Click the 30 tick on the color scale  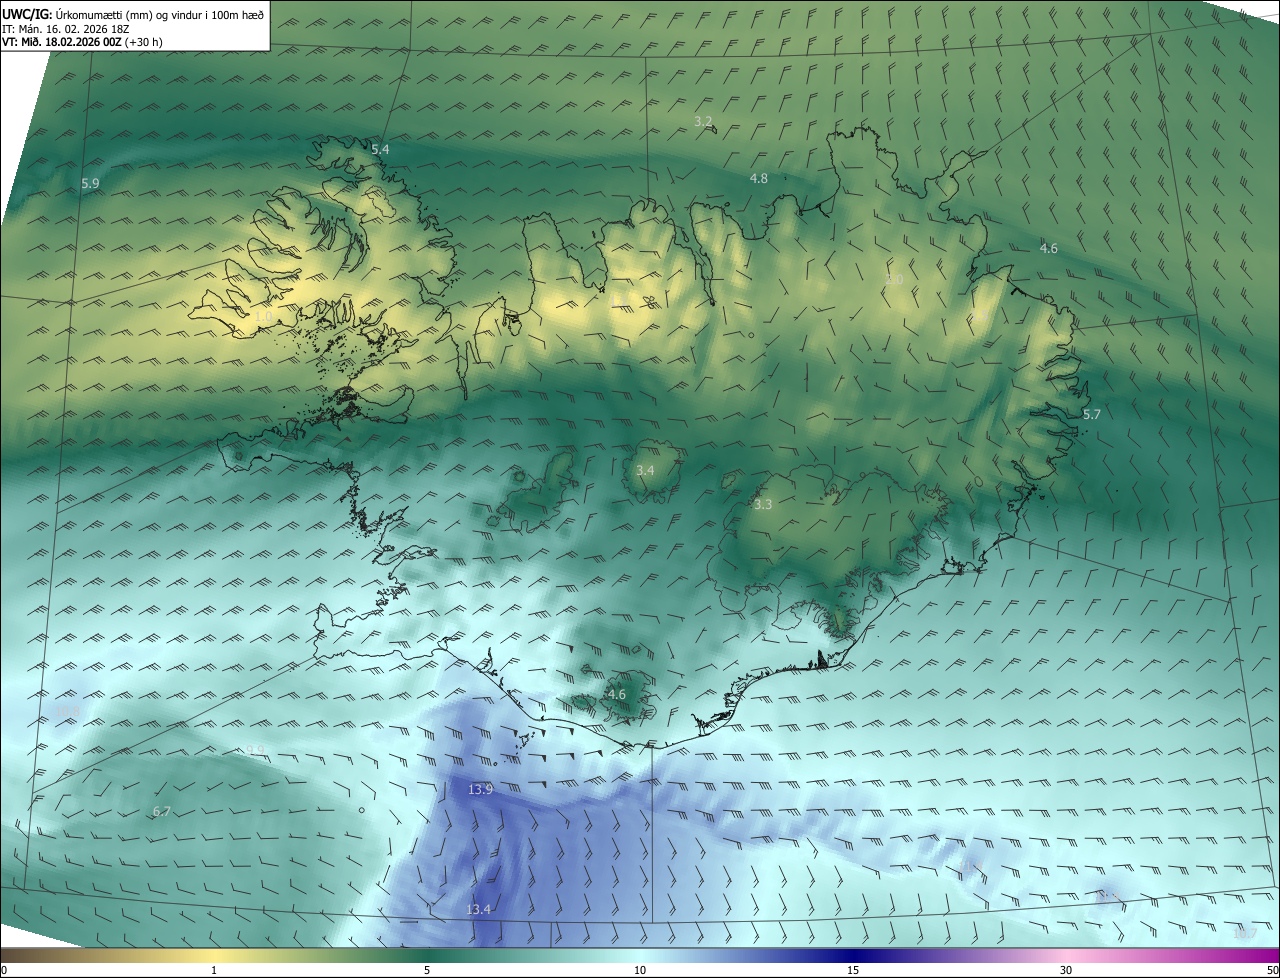tap(1066, 971)
